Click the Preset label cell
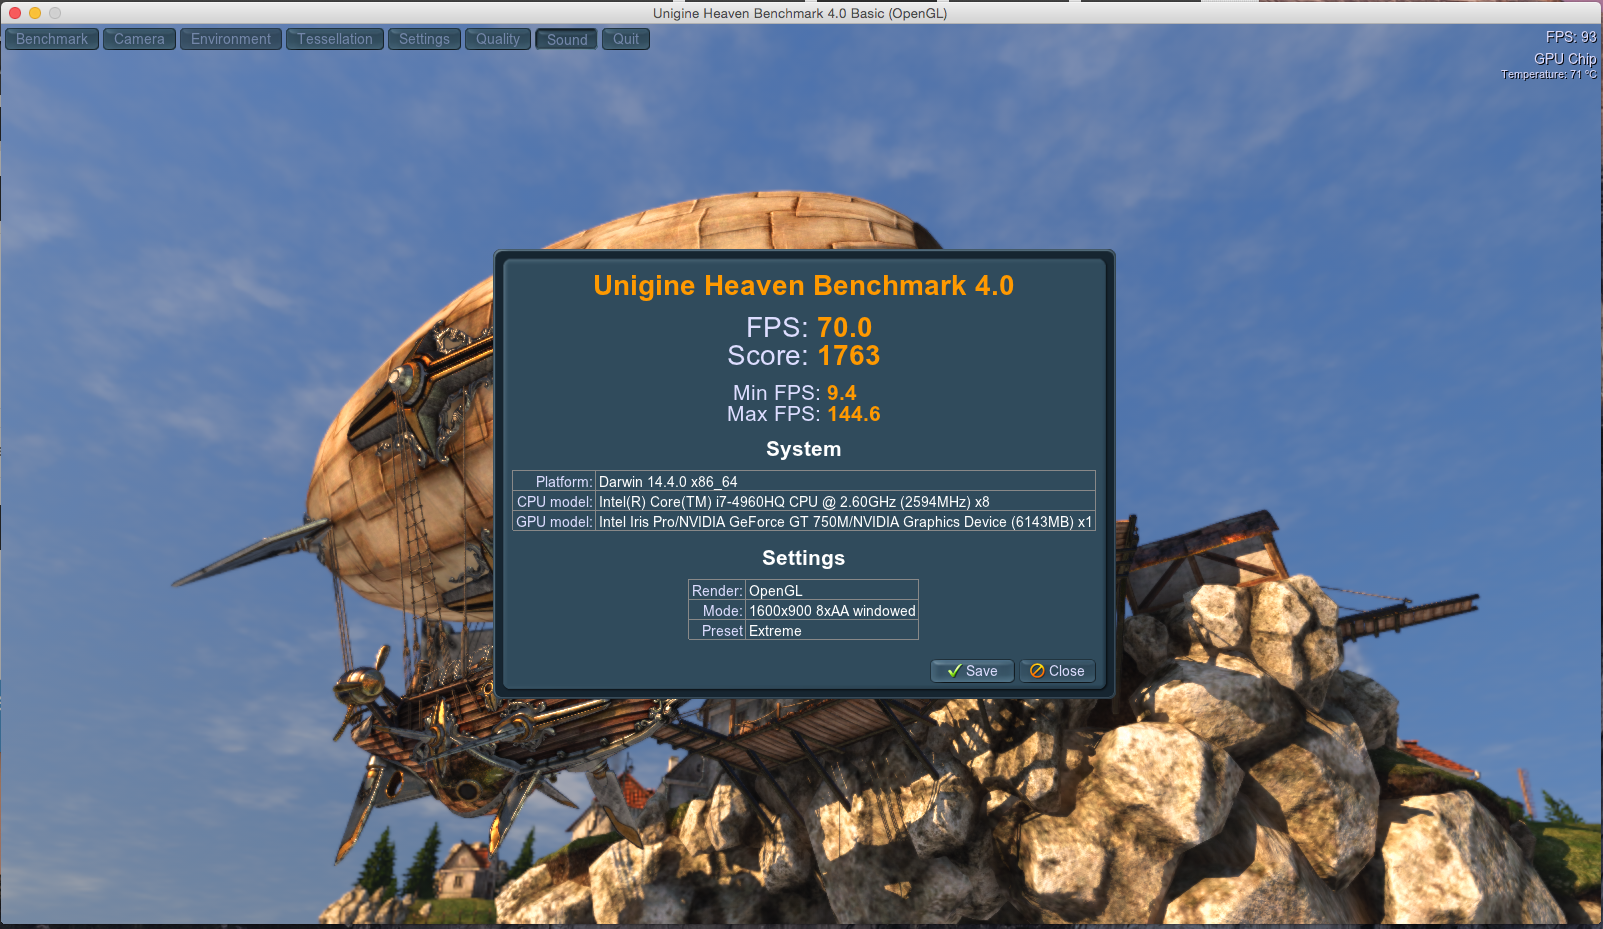The width and height of the screenshot is (1603, 929). point(717,630)
